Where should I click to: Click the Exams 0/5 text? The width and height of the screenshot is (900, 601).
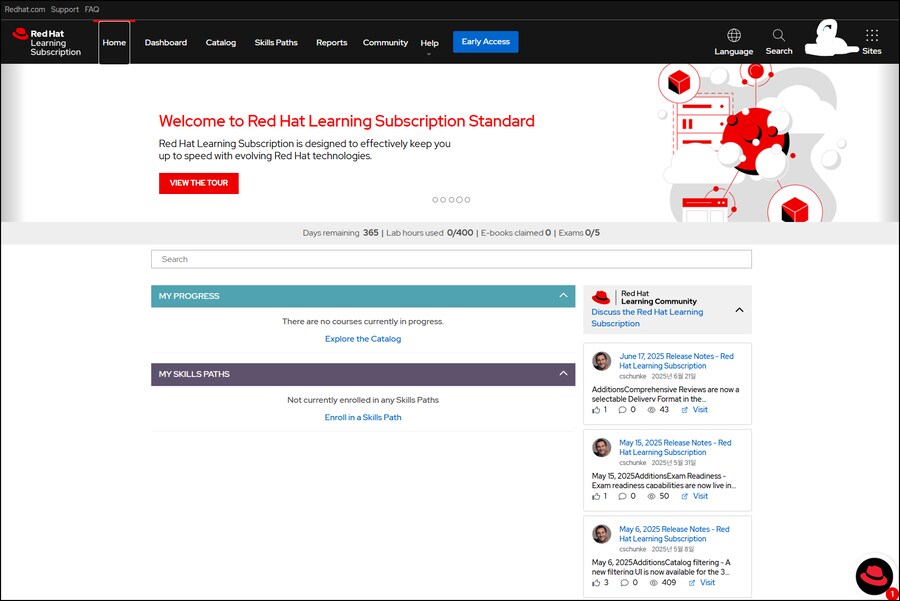coord(579,232)
